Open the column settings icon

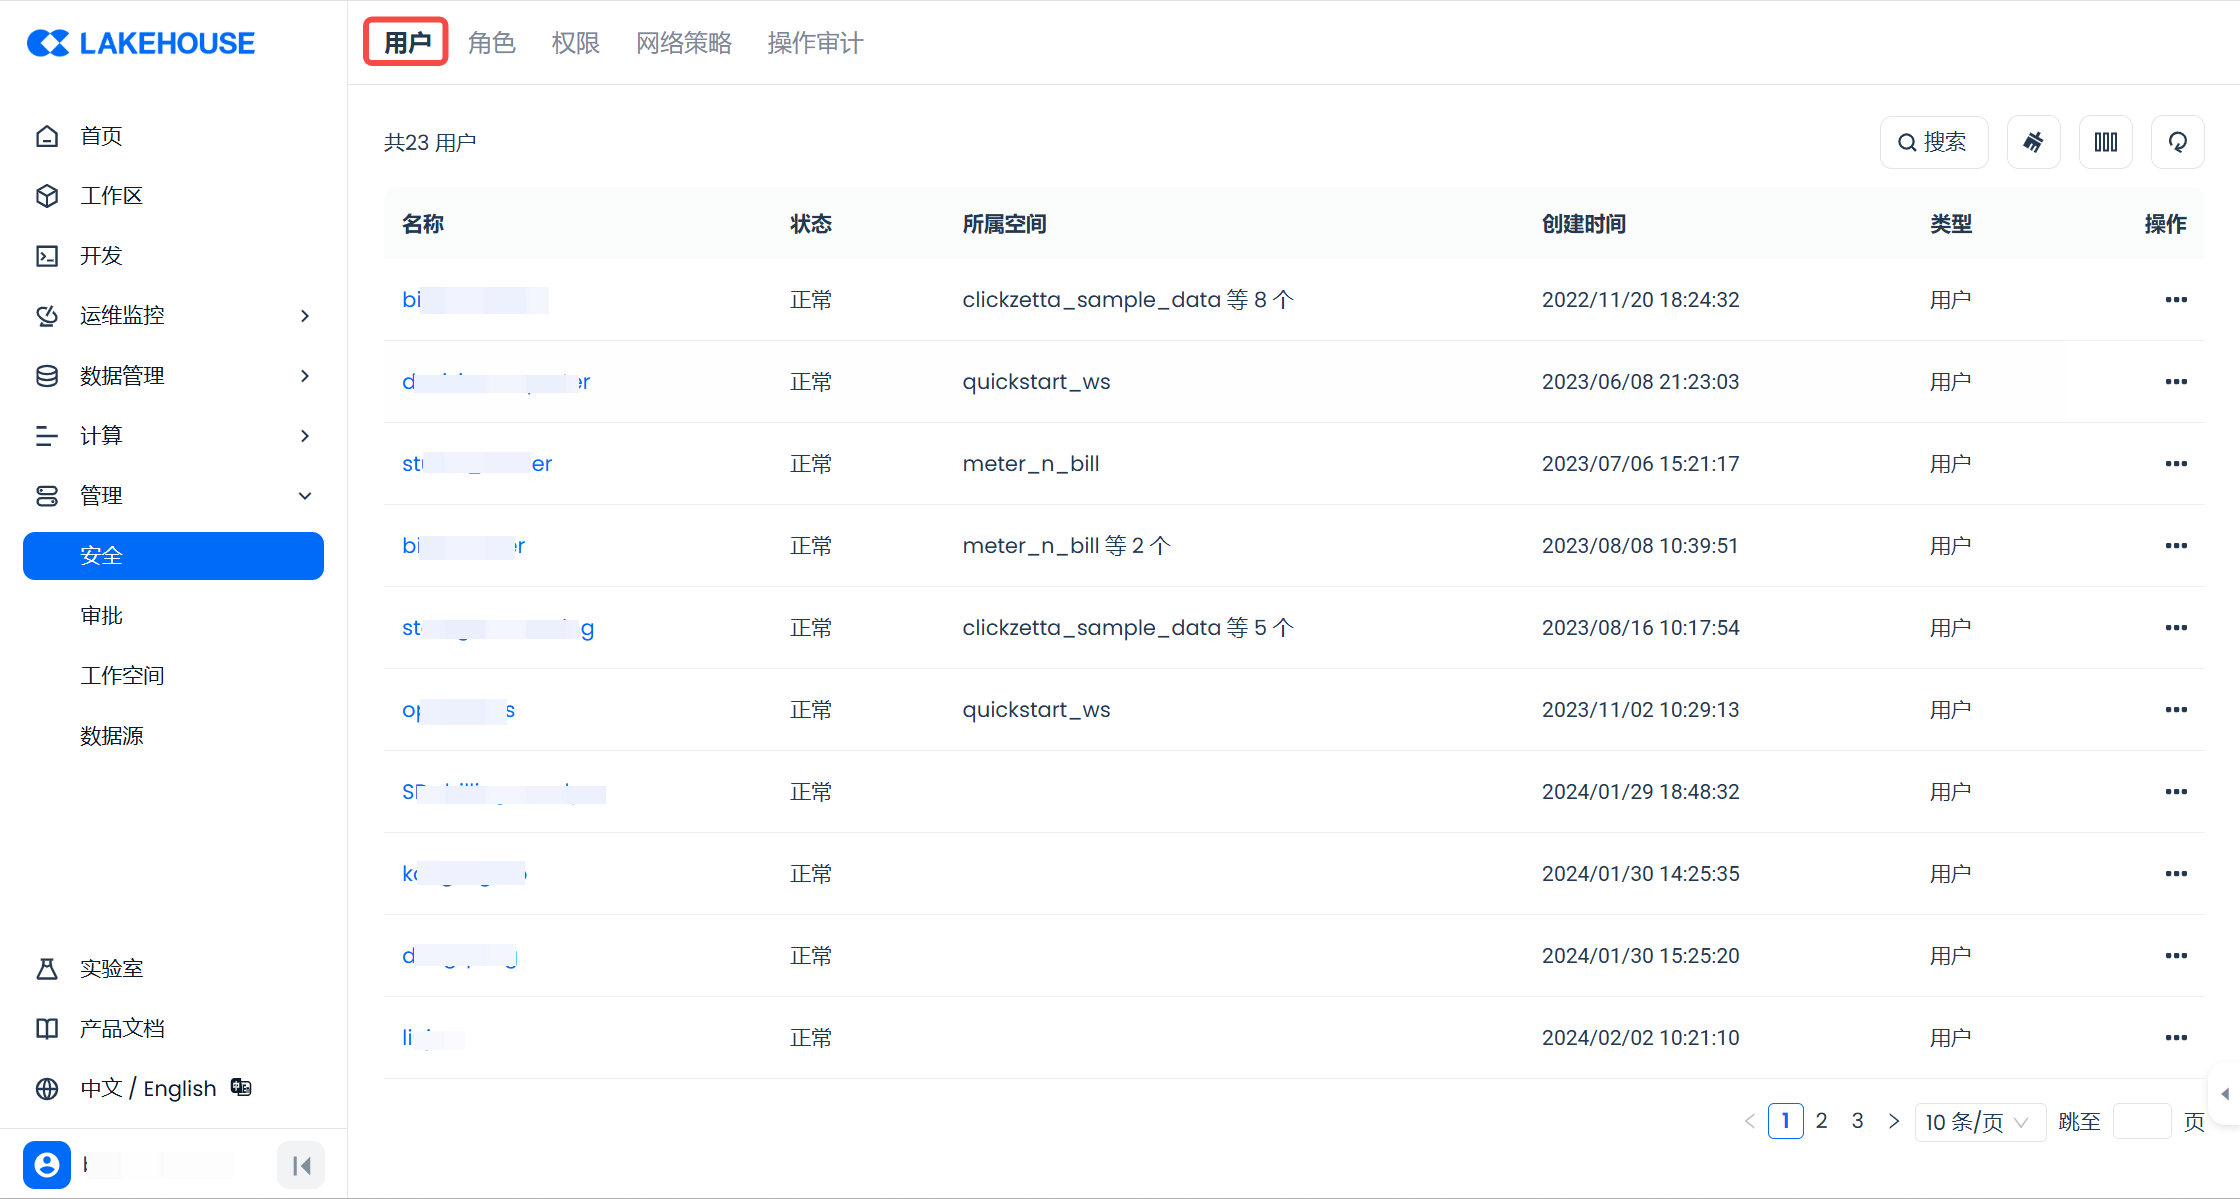[x=2105, y=142]
